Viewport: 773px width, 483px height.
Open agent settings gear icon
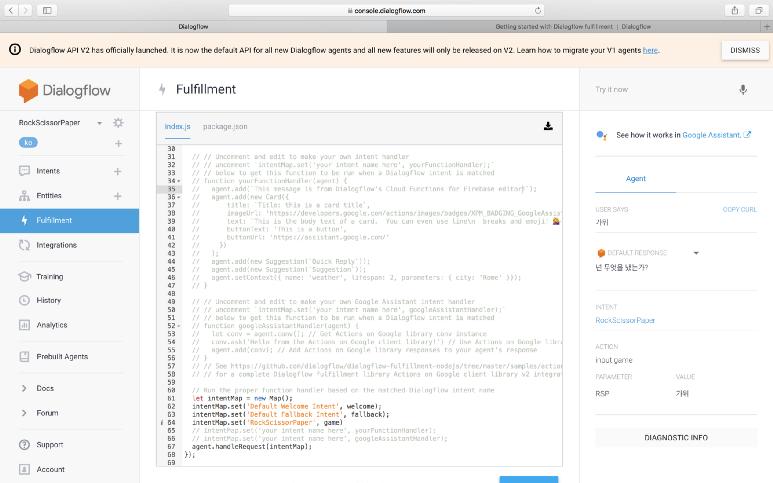(x=118, y=123)
